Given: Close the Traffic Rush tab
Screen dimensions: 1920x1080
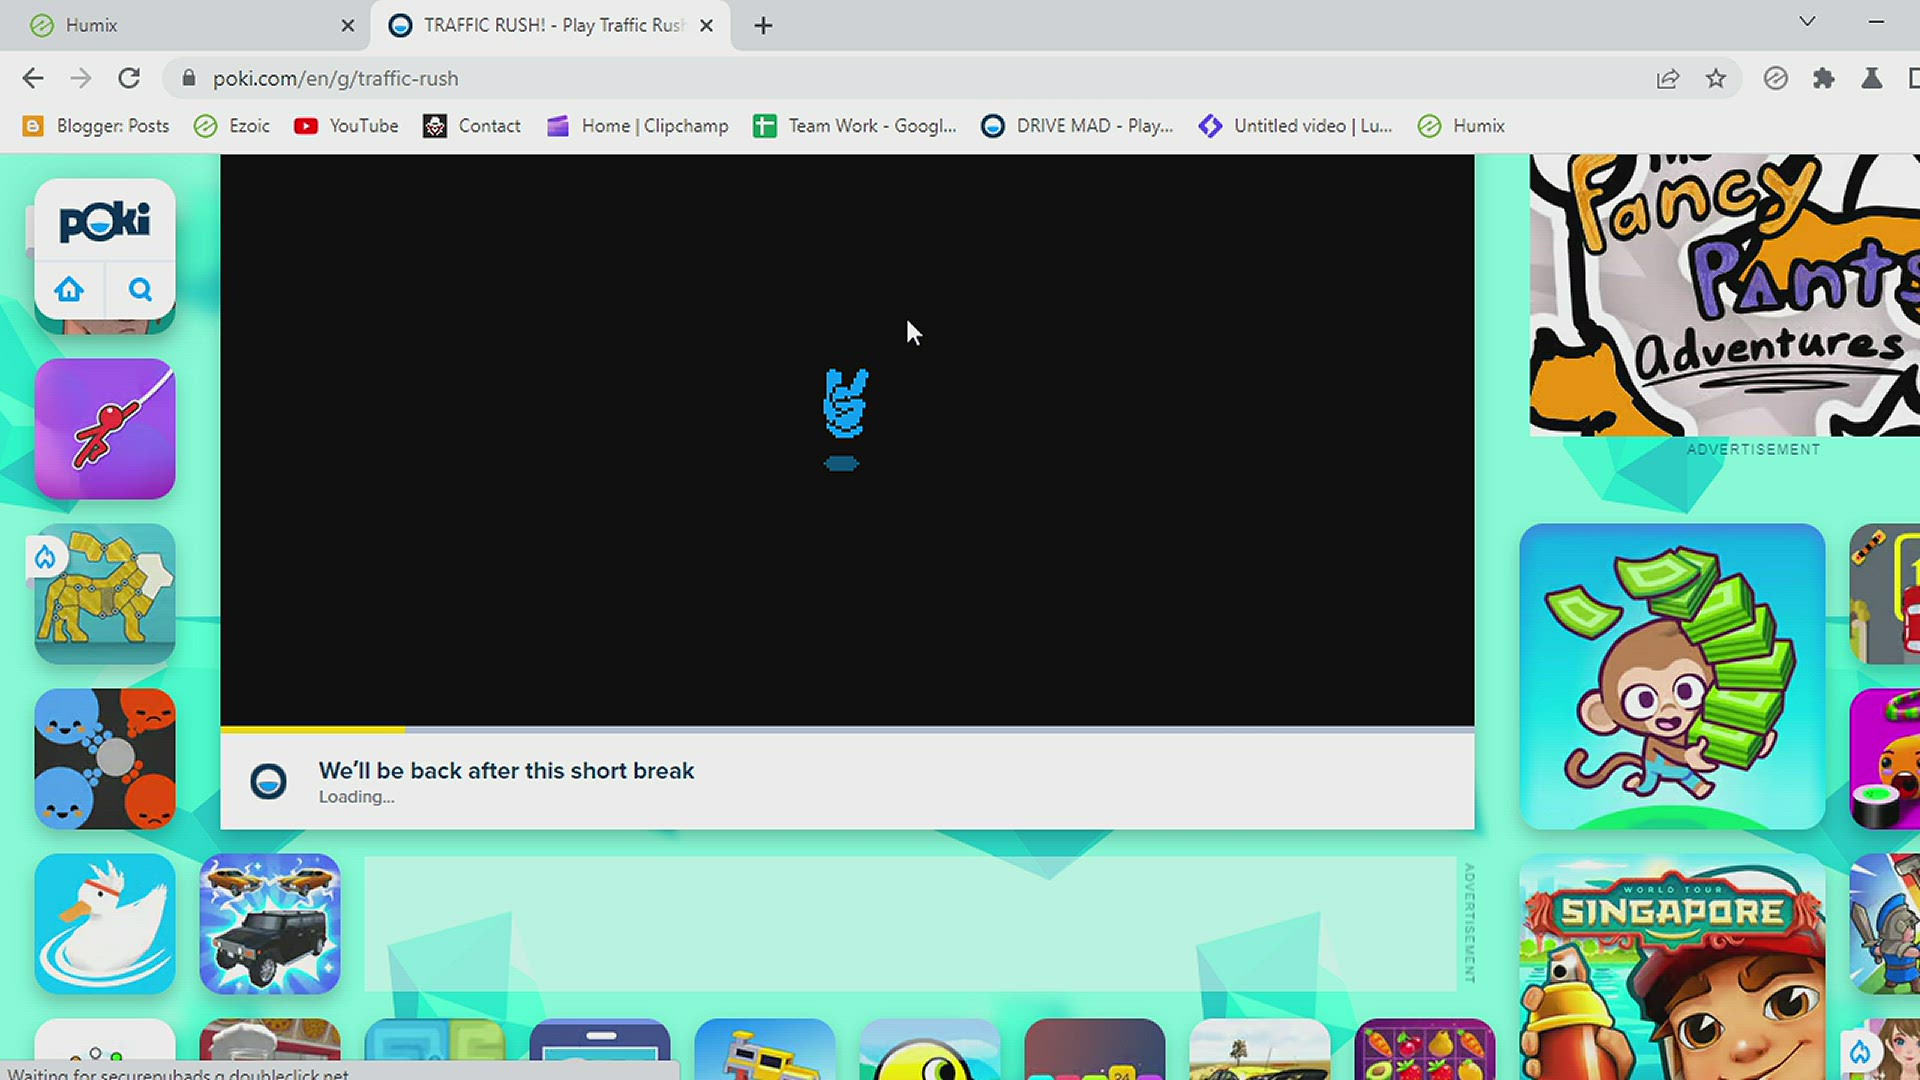Looking at the screenshot, I should click(x=706, y=25).
